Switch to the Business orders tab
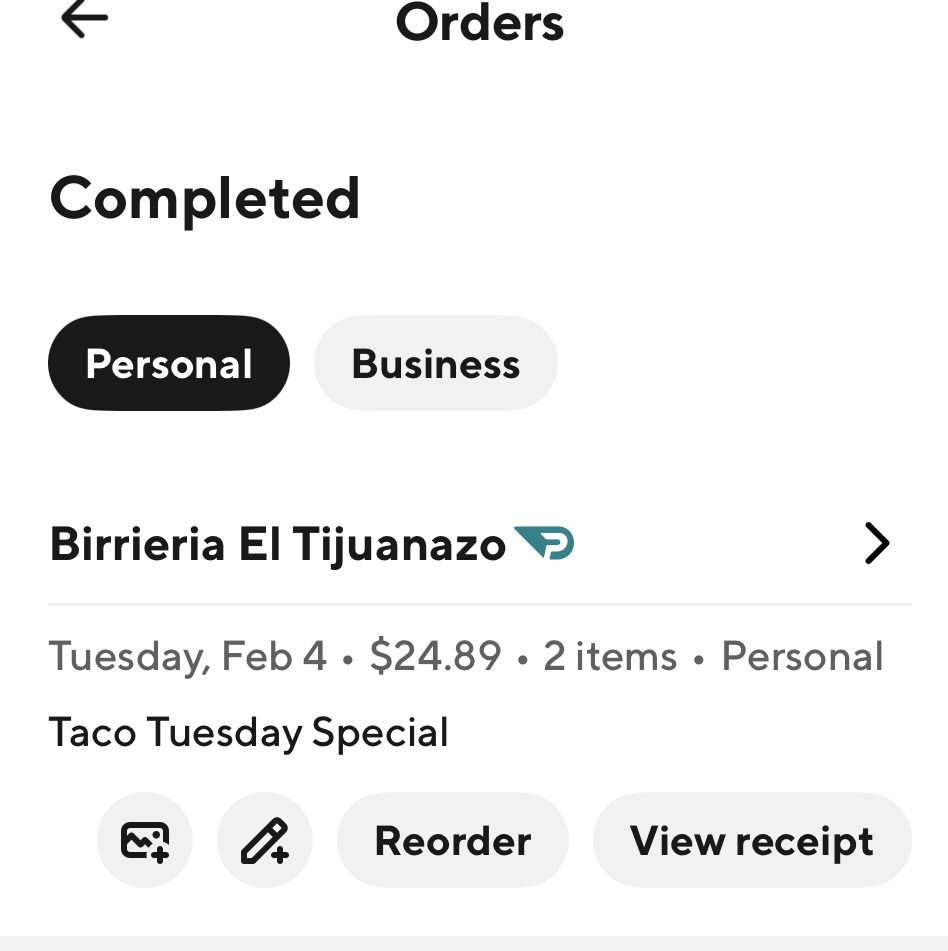Image resolution: width=948 pixels, height=951 pixels. point(435,364)
